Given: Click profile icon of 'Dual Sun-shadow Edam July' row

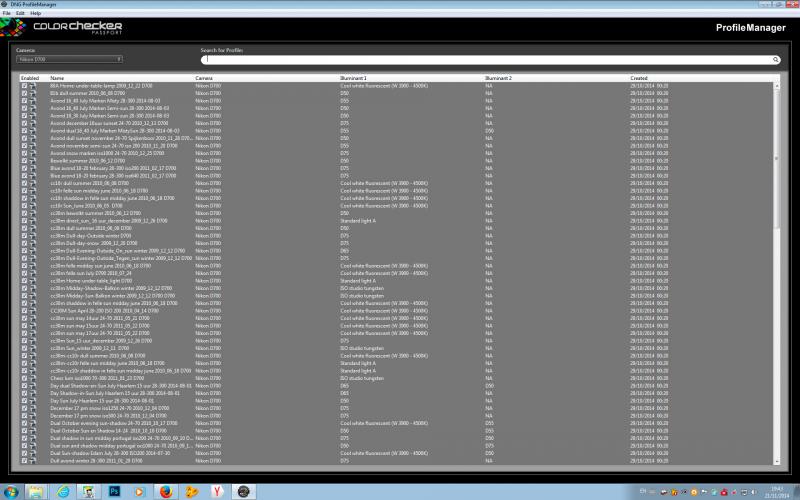Looking at the screenshot, I should point(33,453).
